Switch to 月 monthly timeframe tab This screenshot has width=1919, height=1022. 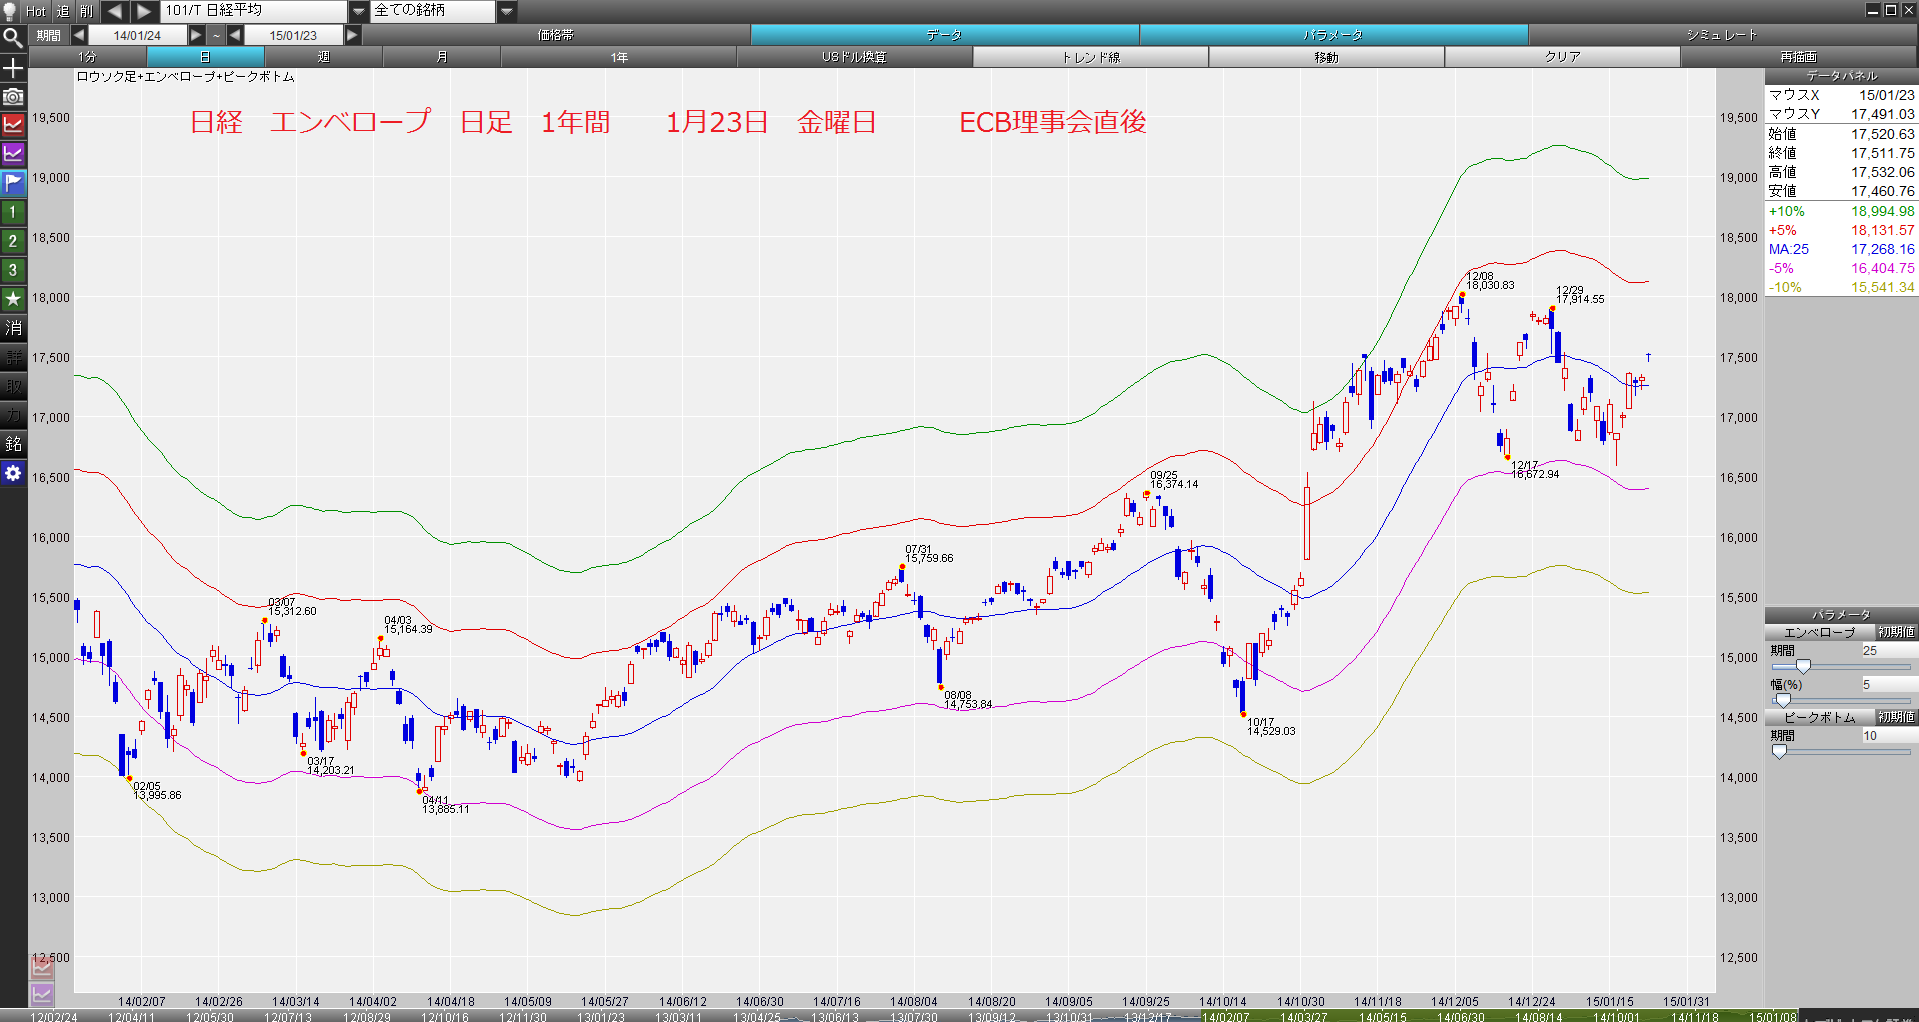coord(441,57)
